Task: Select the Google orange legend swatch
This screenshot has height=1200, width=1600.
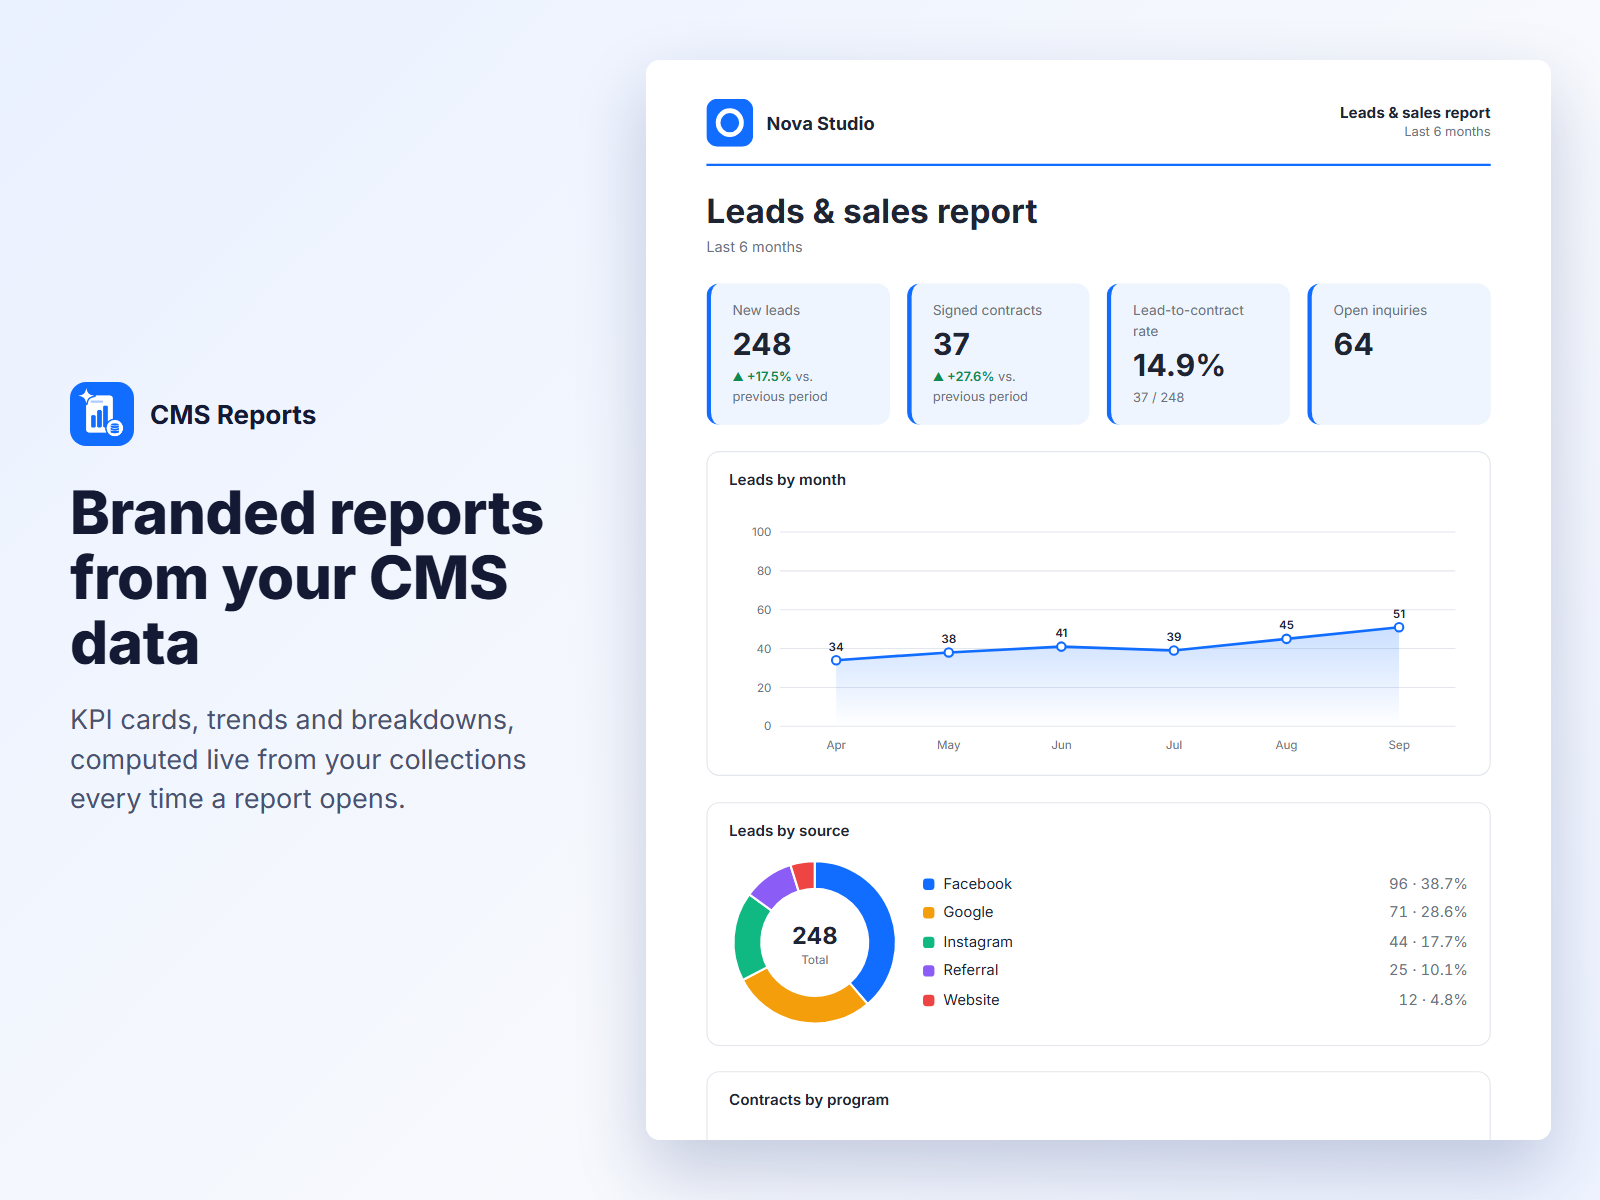Action: pyautogui.click(x=929, y=912)
